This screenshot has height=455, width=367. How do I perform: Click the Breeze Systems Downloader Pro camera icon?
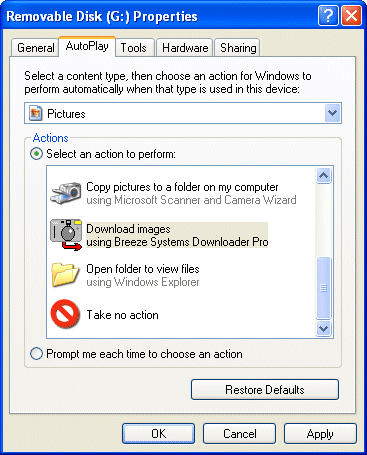pos(66,235)
